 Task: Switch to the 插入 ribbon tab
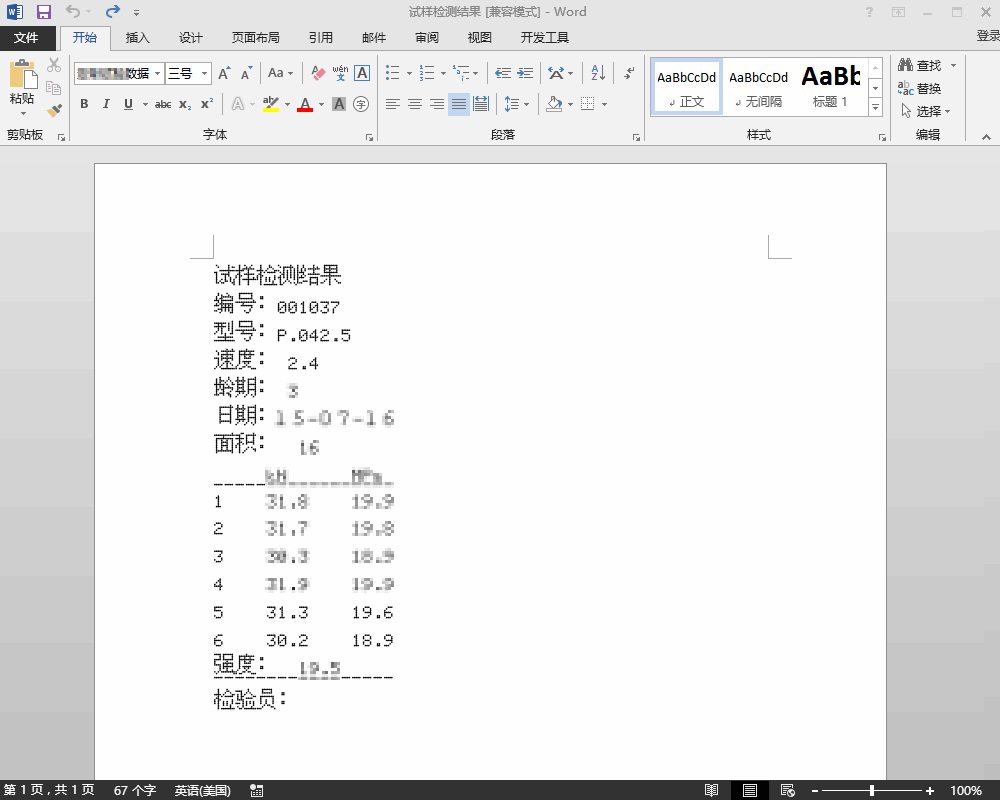(x=137, y=38)
